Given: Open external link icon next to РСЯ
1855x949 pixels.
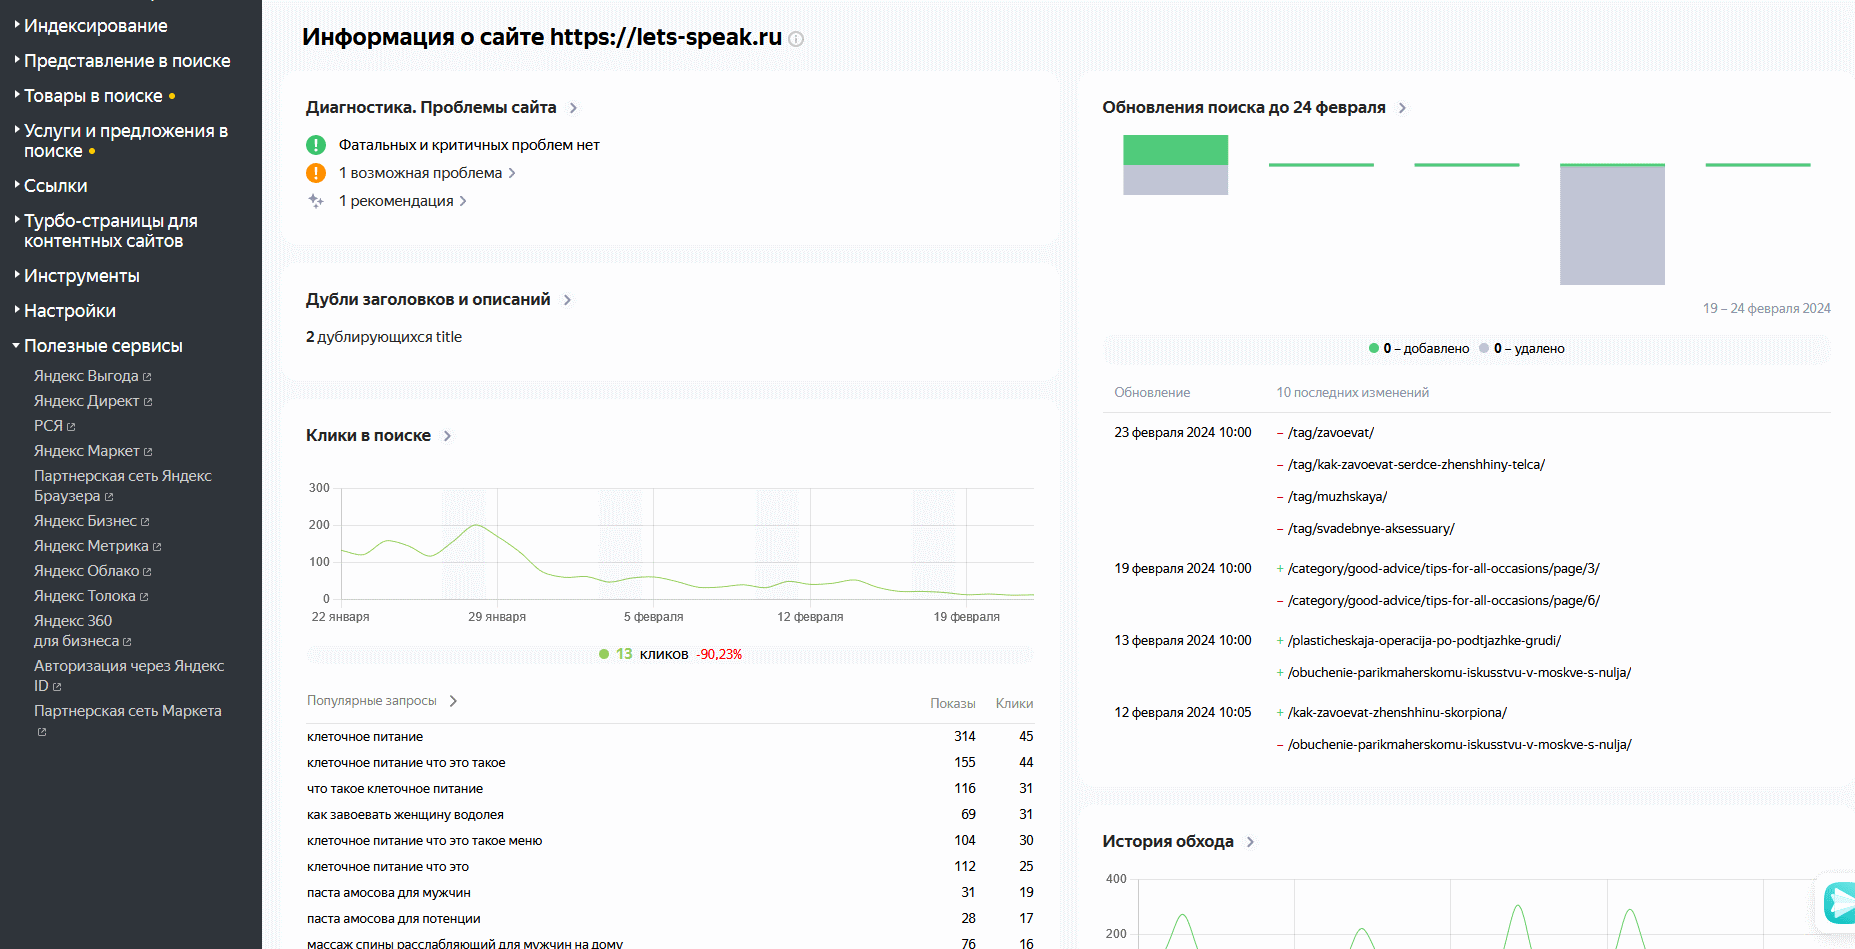Looking at the screenshot, I should point(71,427).
